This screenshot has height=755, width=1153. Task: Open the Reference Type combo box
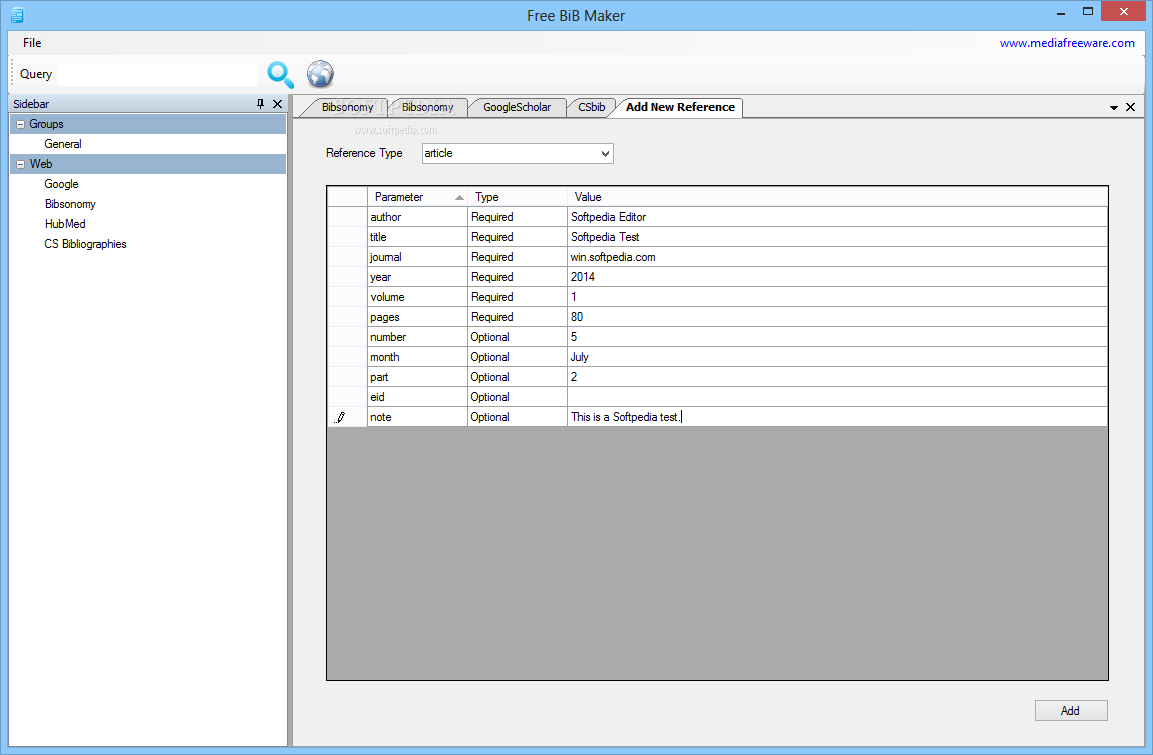click(518, 153)
